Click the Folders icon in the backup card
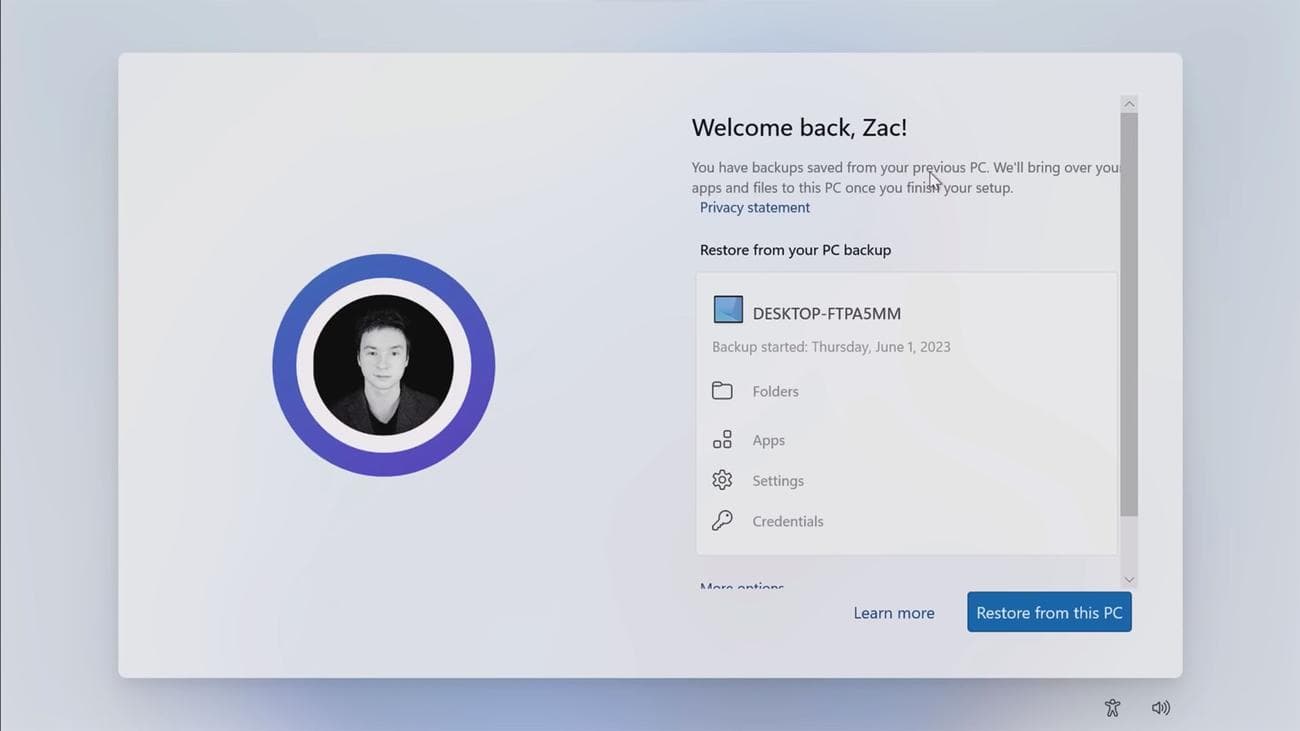 [722, 390]
